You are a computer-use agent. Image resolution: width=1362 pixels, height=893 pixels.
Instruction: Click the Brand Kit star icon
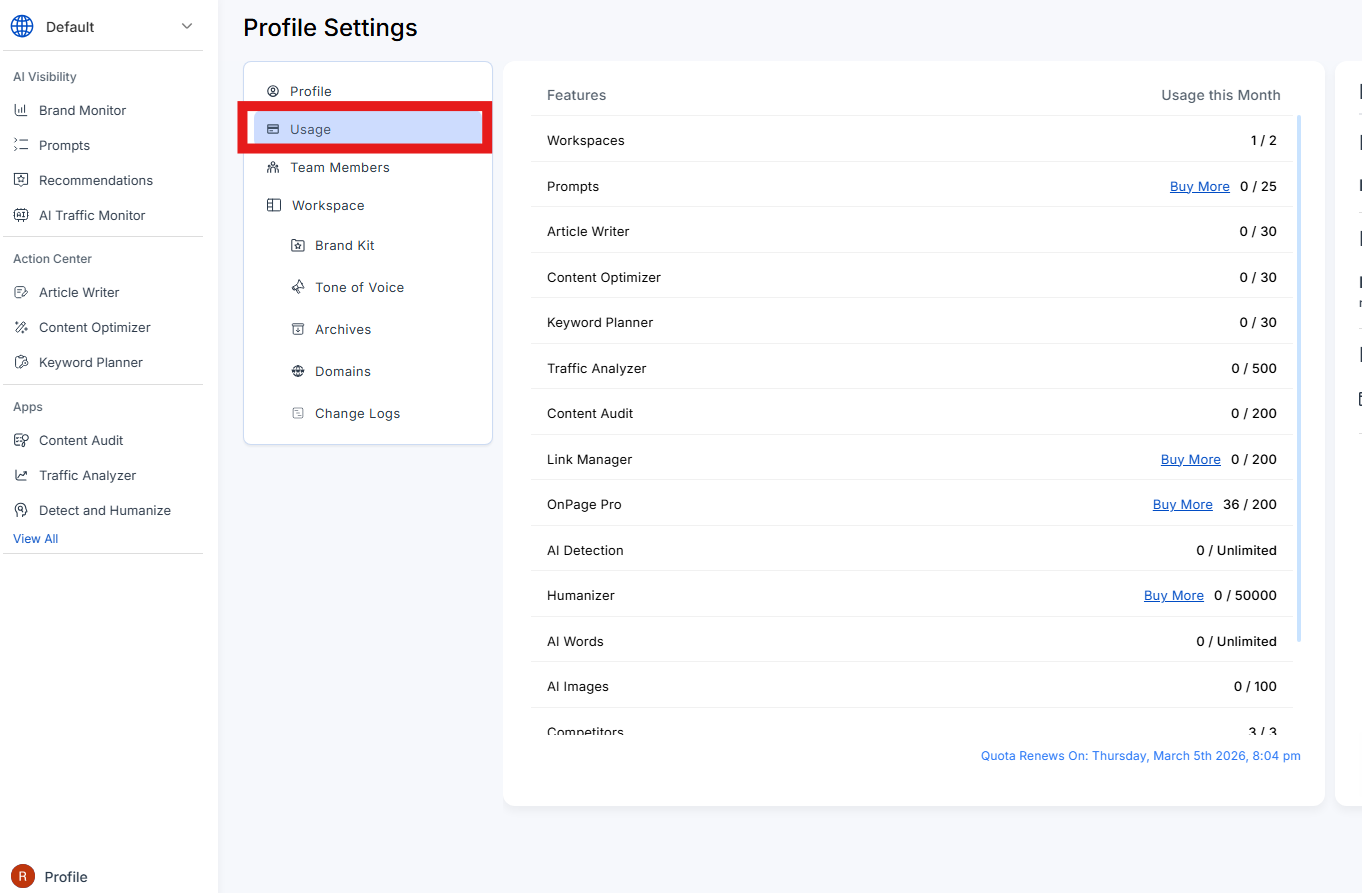tap(298, 246)
